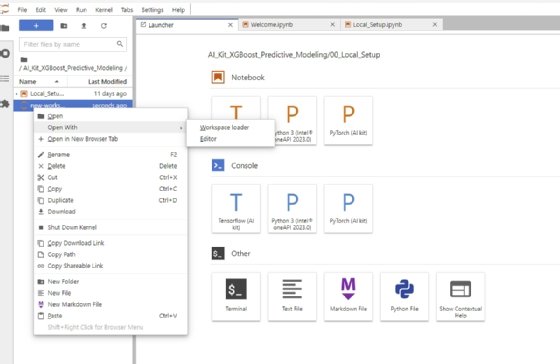Expand the Open With submenu arrow
Image resolution: width=560 pixels, height=364 pixels.
pos(181,128)
